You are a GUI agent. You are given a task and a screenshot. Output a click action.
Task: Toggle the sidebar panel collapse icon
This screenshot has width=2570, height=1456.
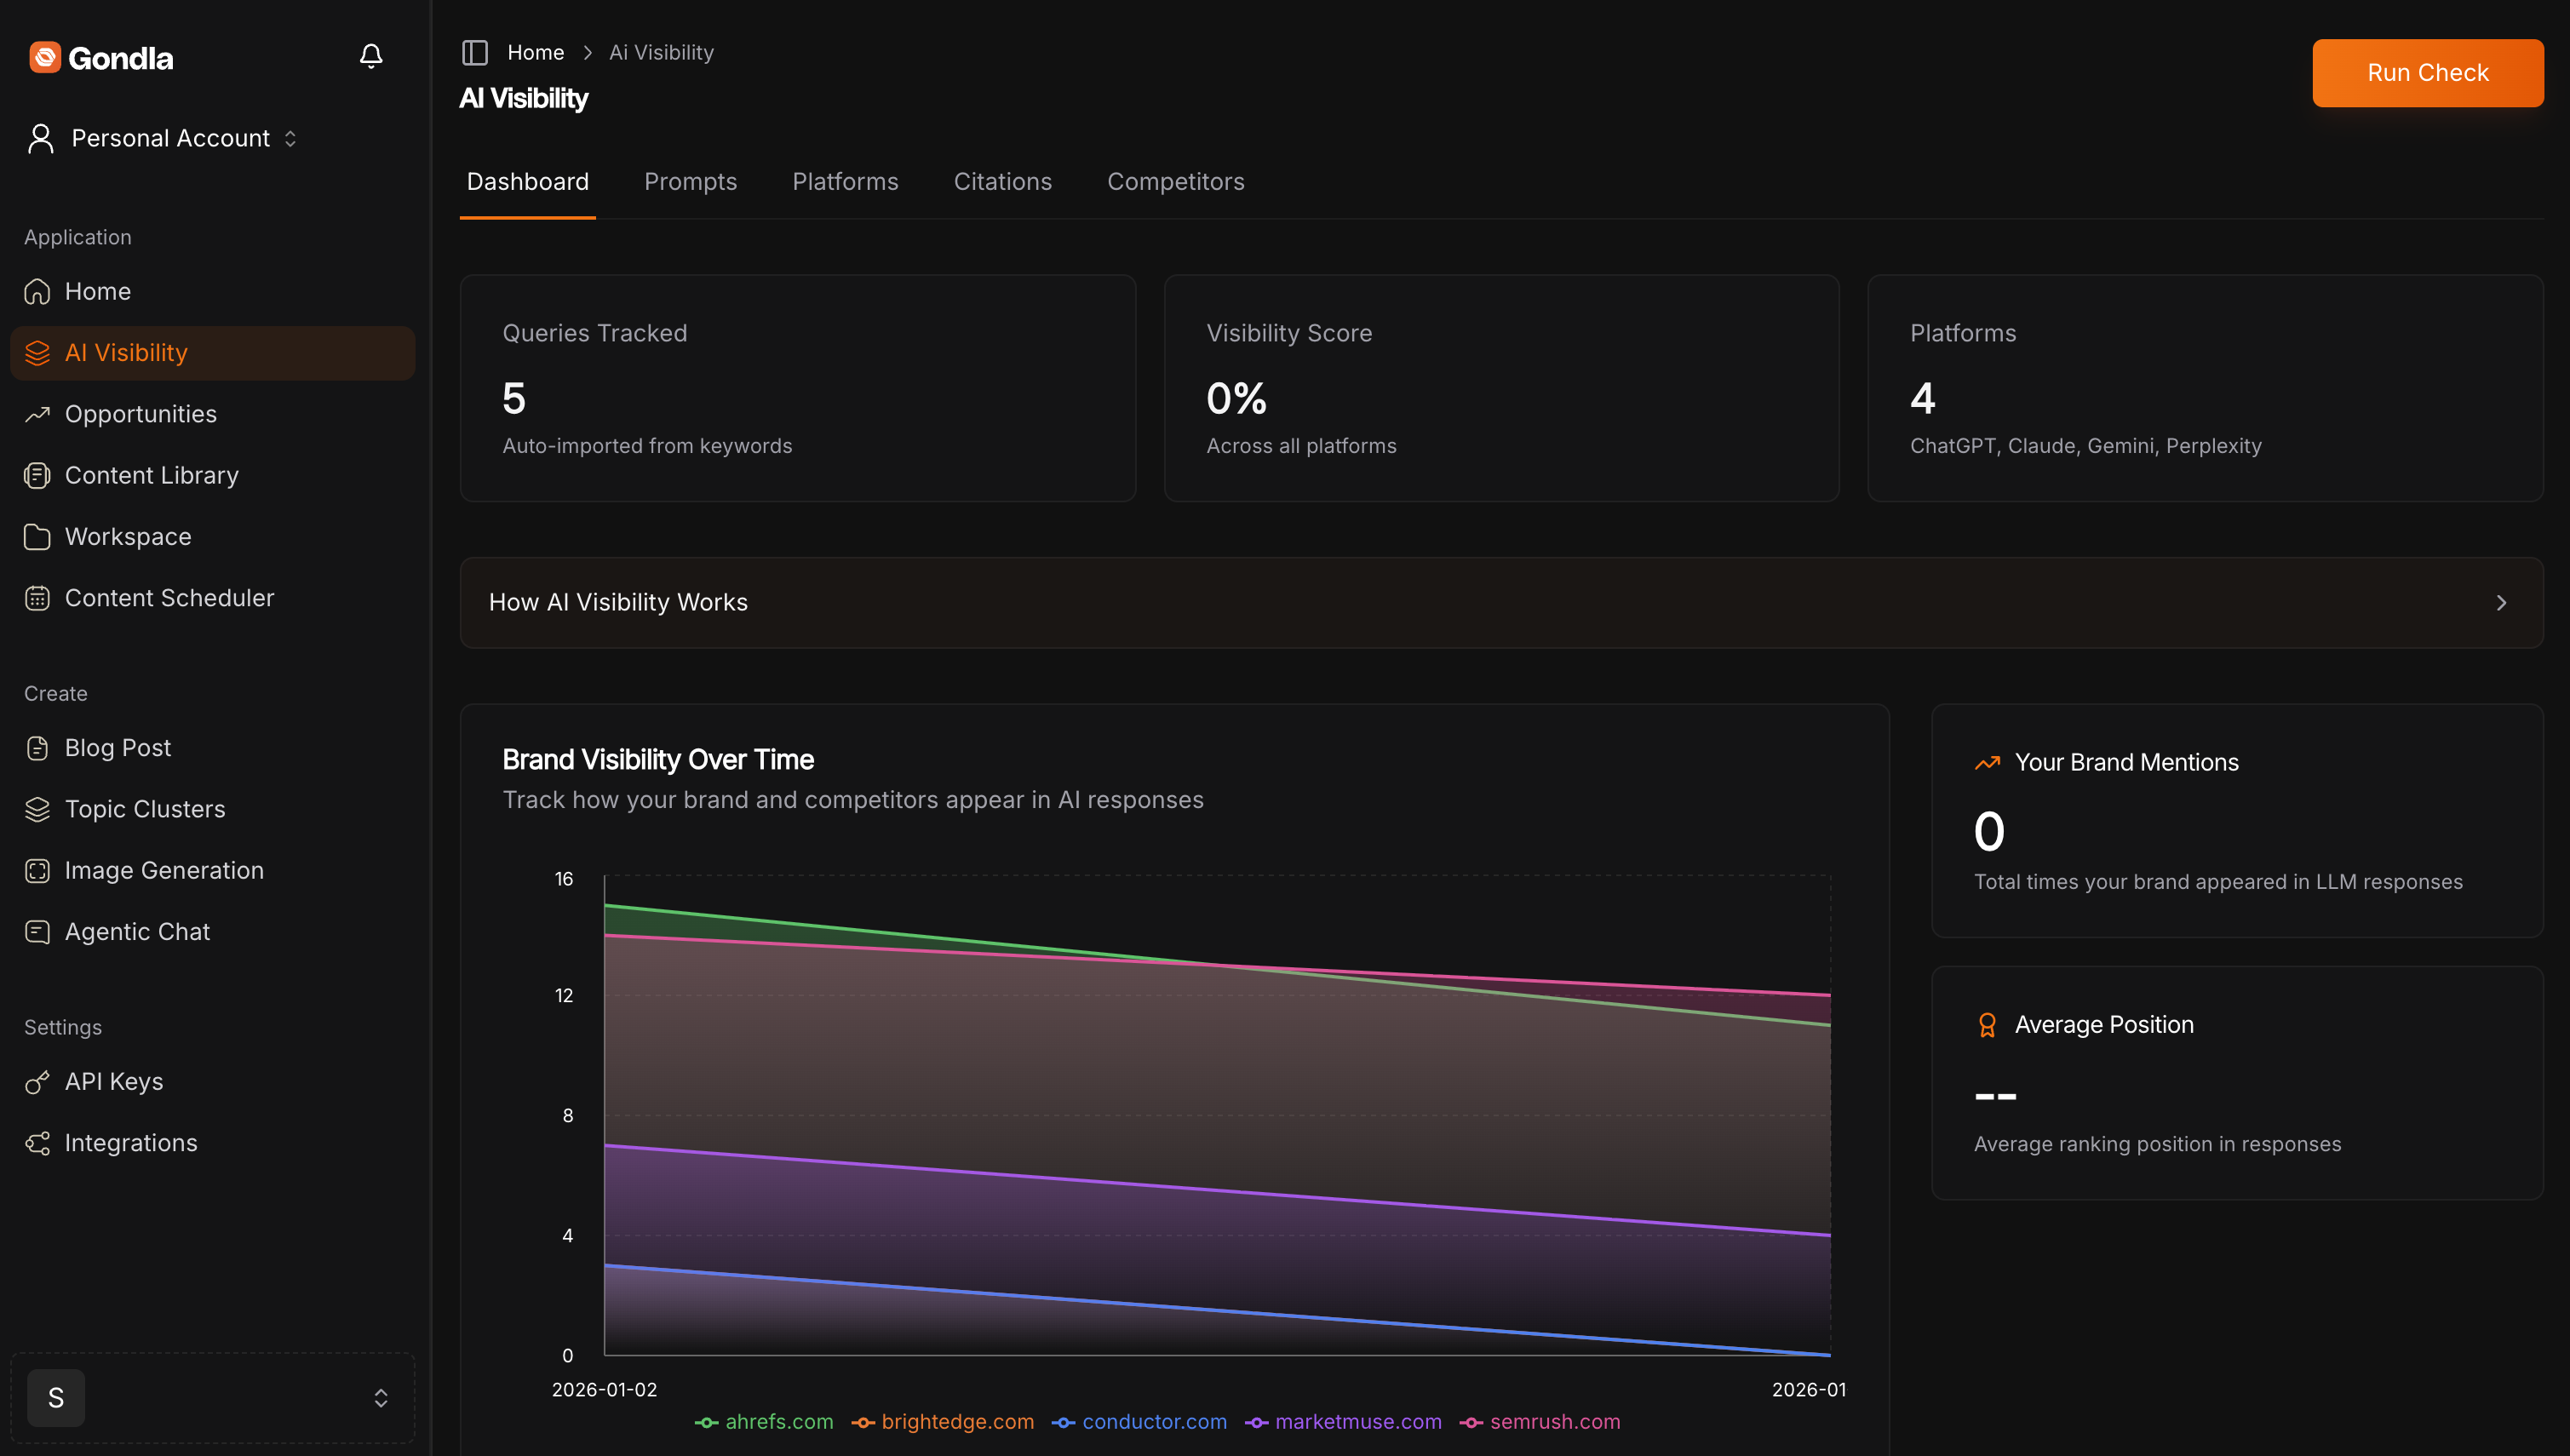475,52
